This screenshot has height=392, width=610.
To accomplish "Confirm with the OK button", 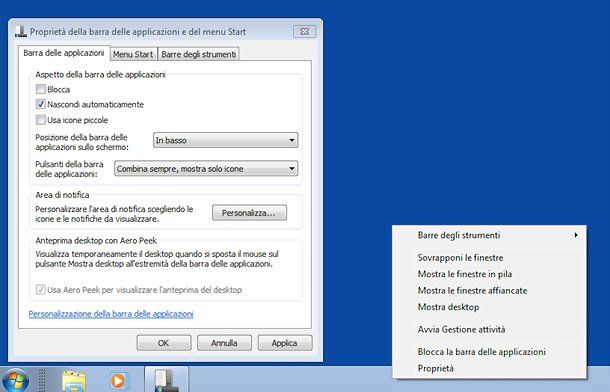I will pyautogui.click(x=164, y=343).
